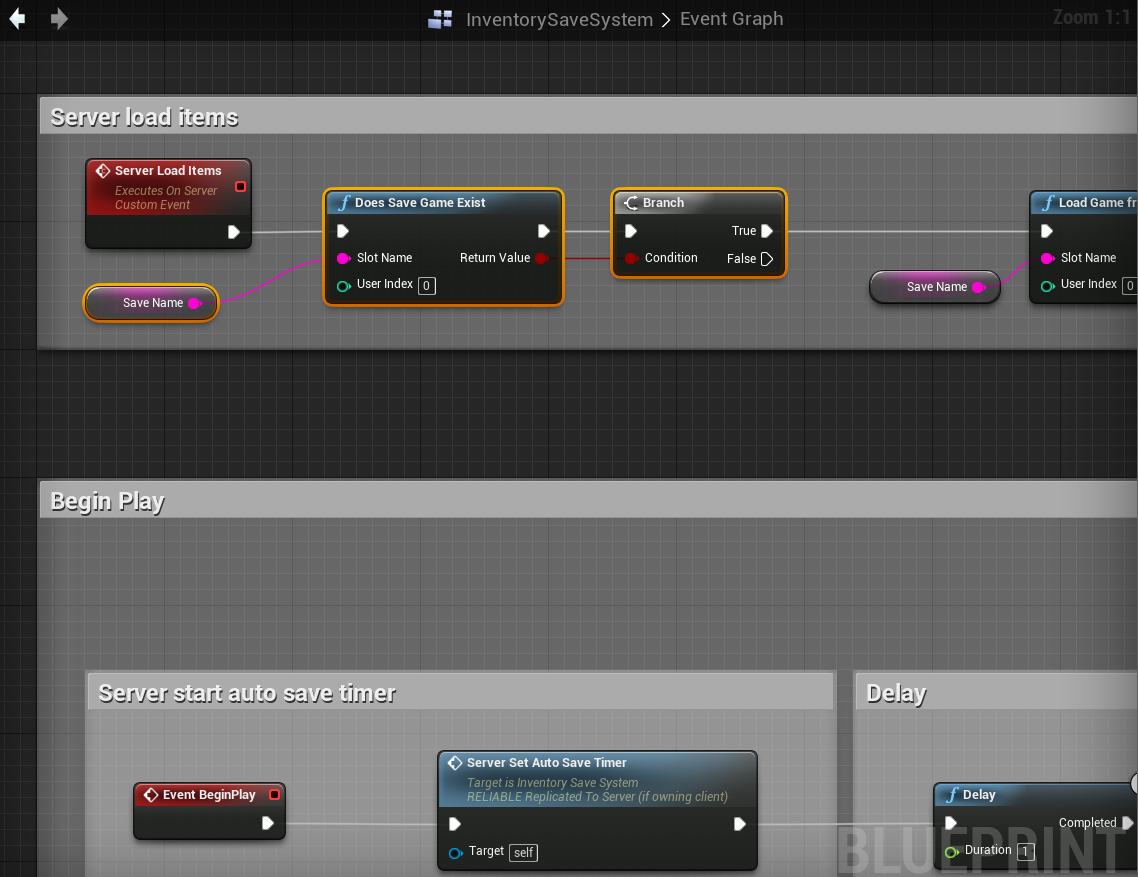Click the Server Load Items execution output pin
Screen dimensions: 1138x877
click(233, 232)
